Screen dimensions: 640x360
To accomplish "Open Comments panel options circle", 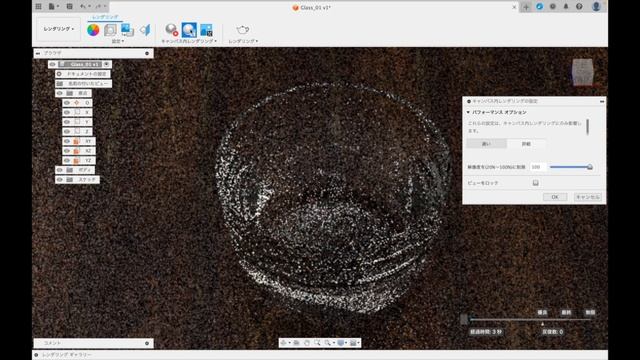I will pos(147,343).
